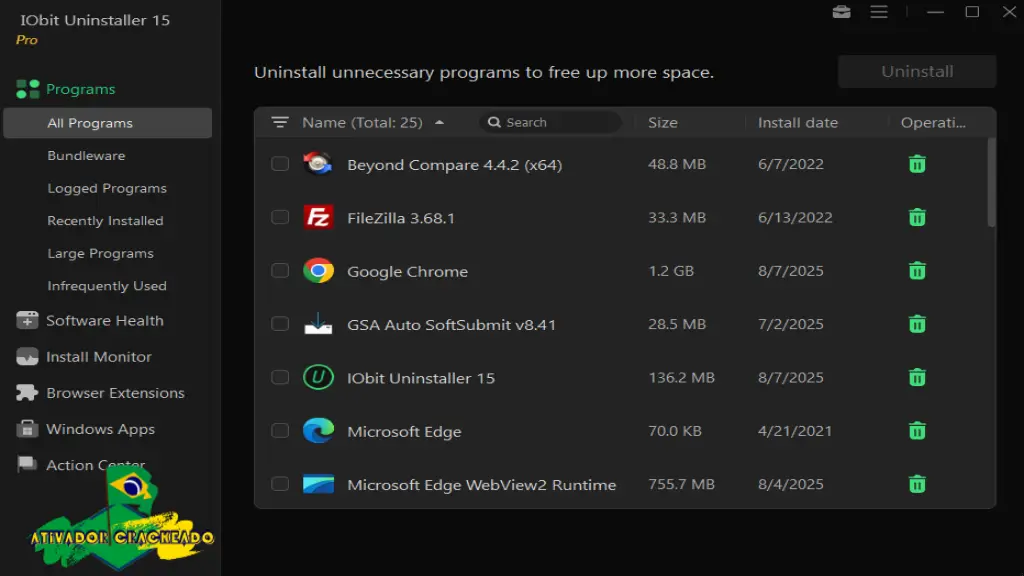Tick the Google Chrome checkbox
1024x576 pixels.
pyautogui.click(x=280, y=270)
